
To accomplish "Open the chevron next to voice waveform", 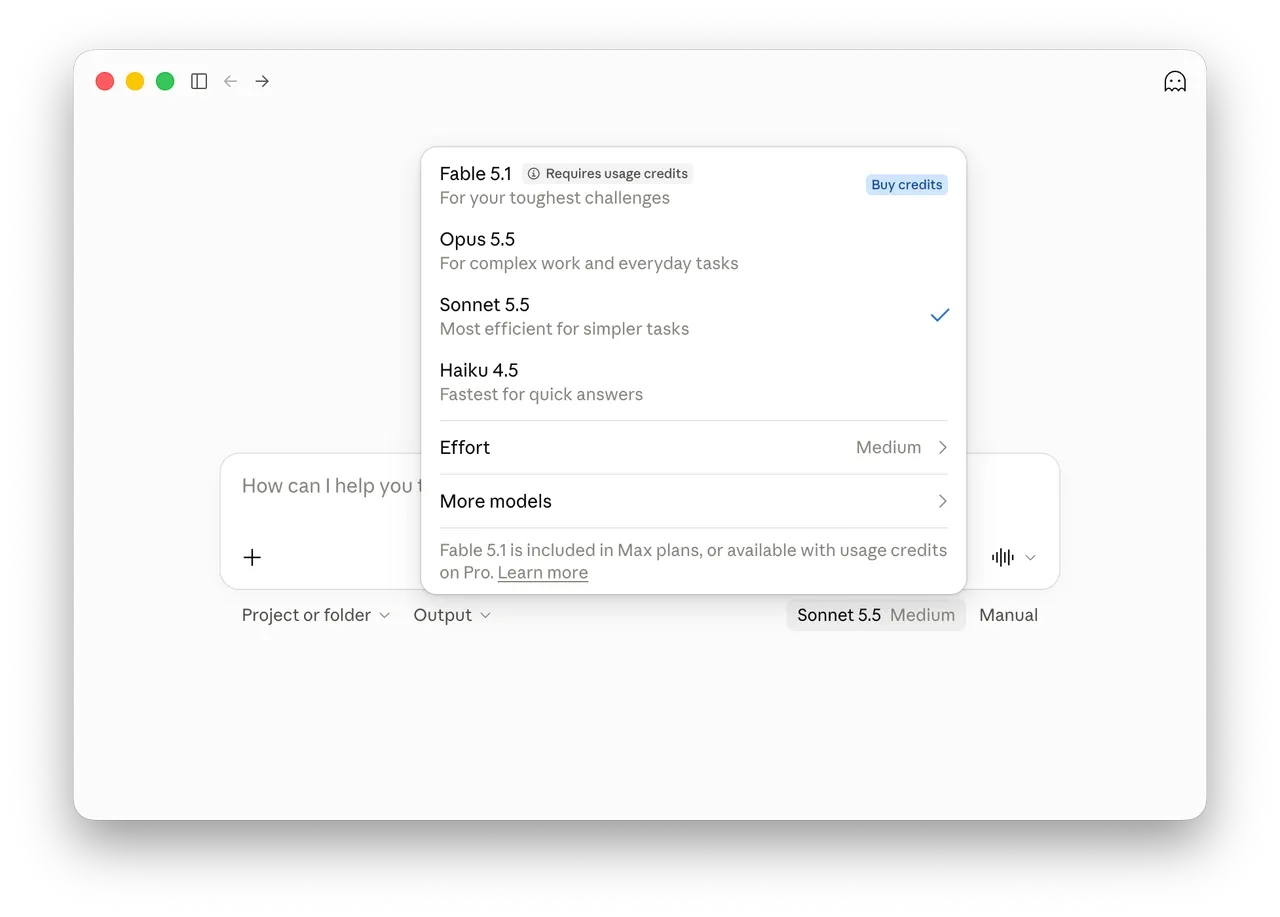I will [1030, 557].
